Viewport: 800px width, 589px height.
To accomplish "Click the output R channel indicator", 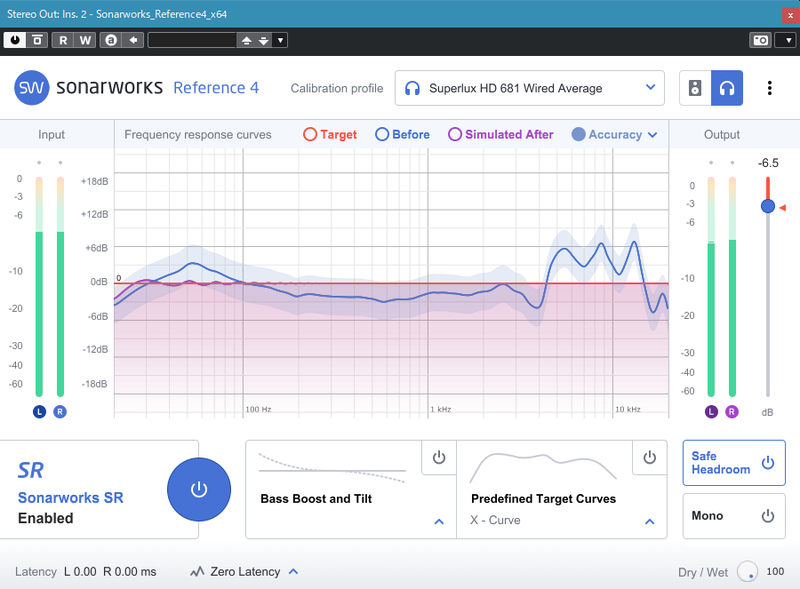I will click(x=732, y=411).
